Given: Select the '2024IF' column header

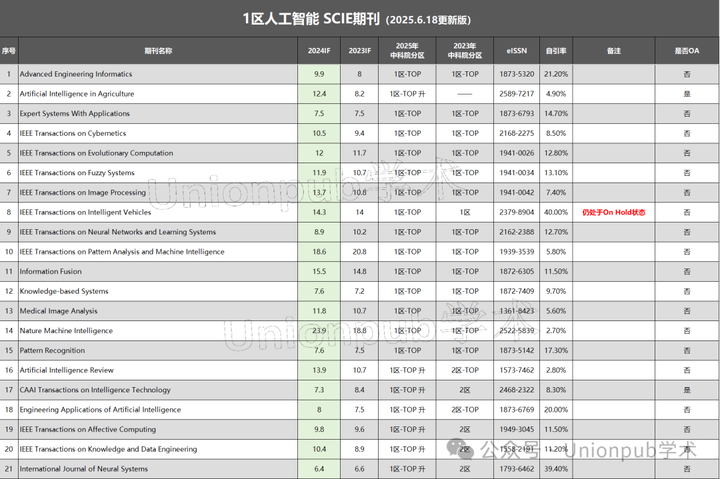Looking at the screenshot, I should coord(319,51).
